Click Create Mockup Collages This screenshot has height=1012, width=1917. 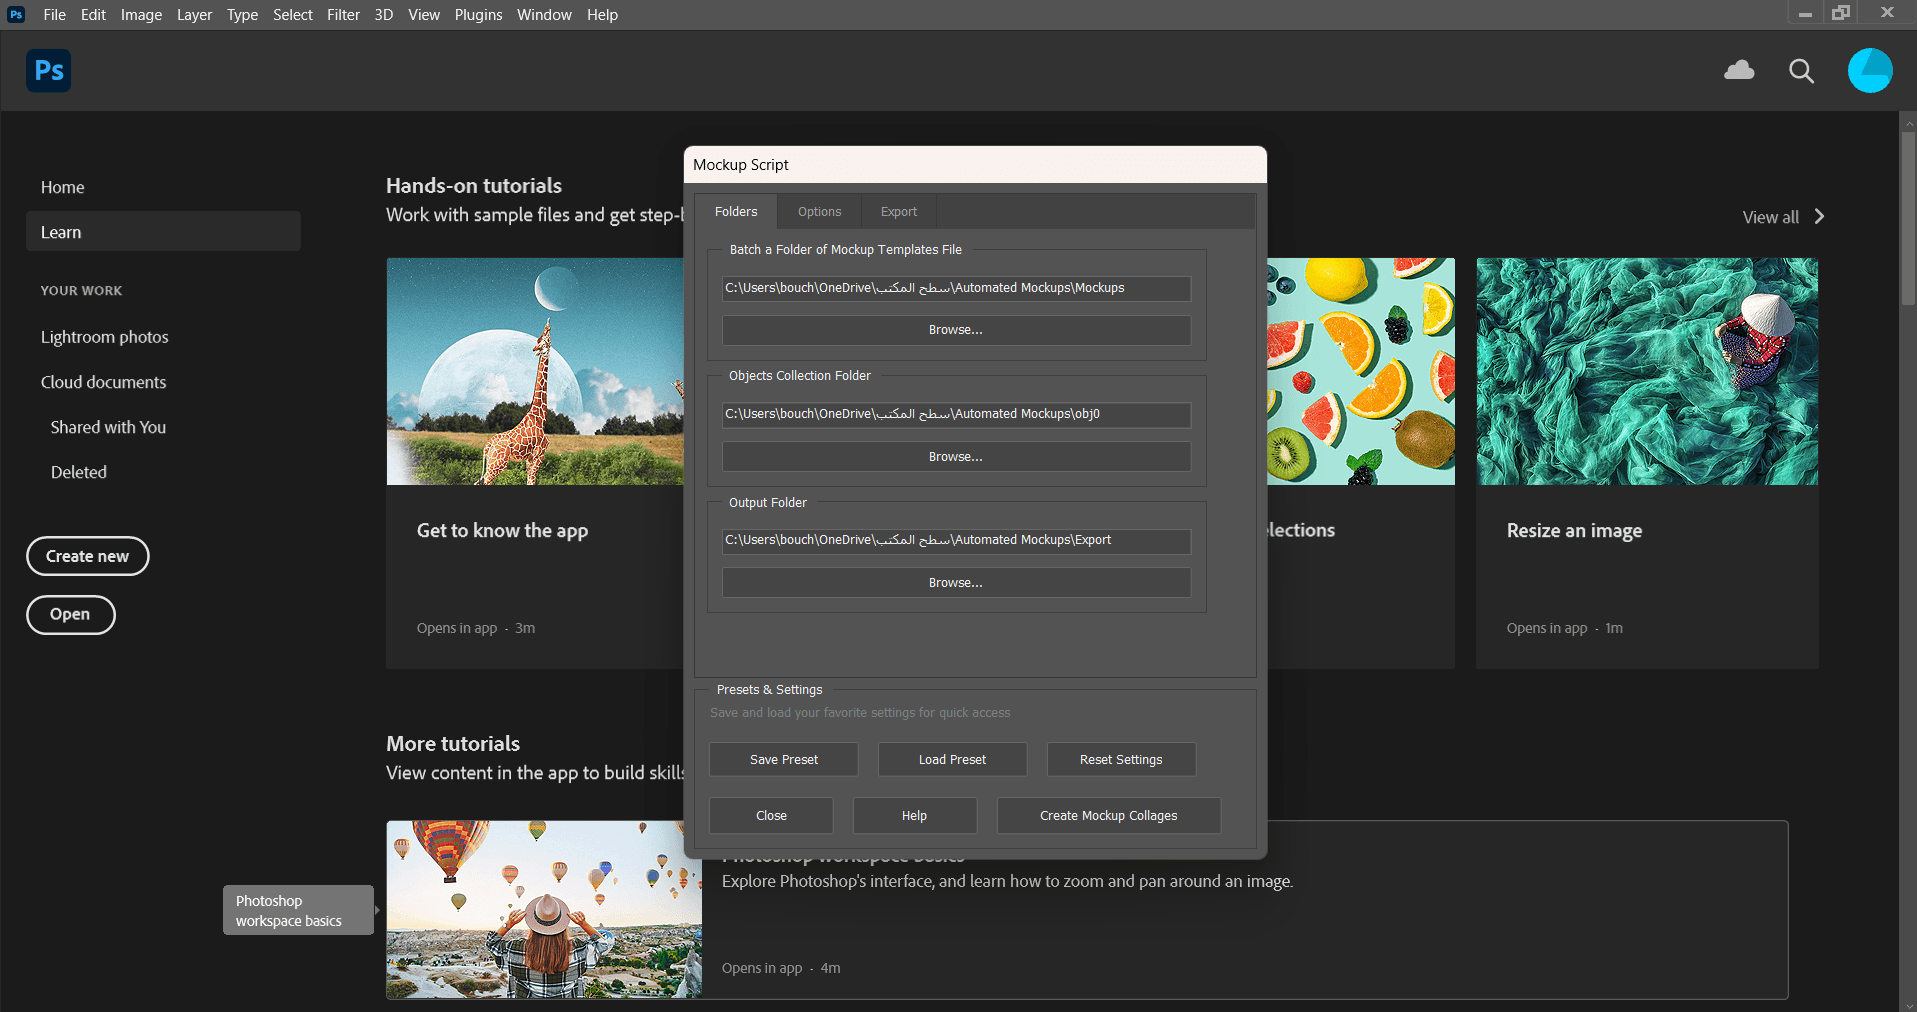pyautogui.click(x=1108, y=815)
